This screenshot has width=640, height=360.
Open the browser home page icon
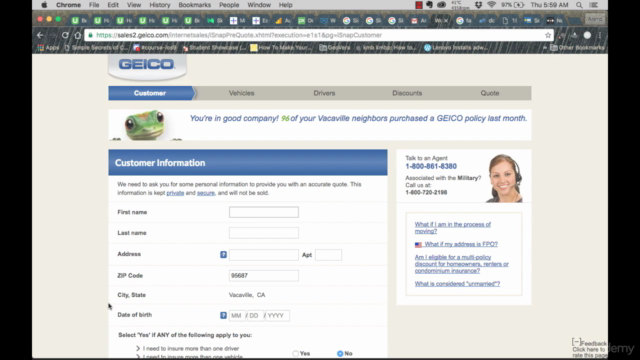pyautogui.click(x=78, y=35)
